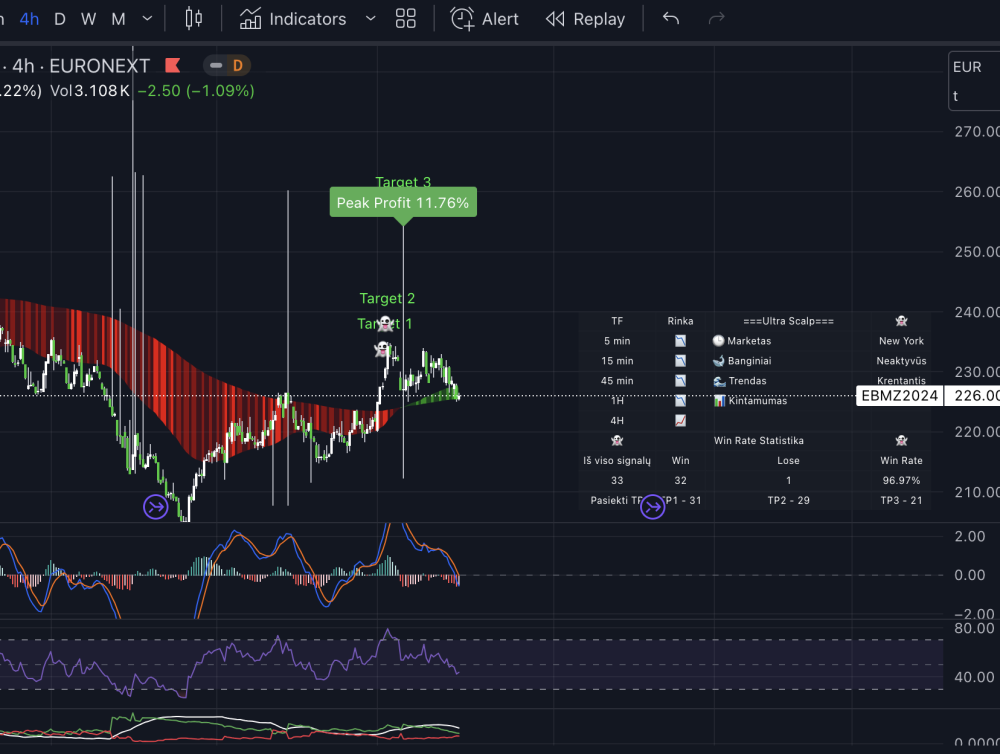
Task: Click the Peak Profit 11.76% label
Action: coord(403,203)
